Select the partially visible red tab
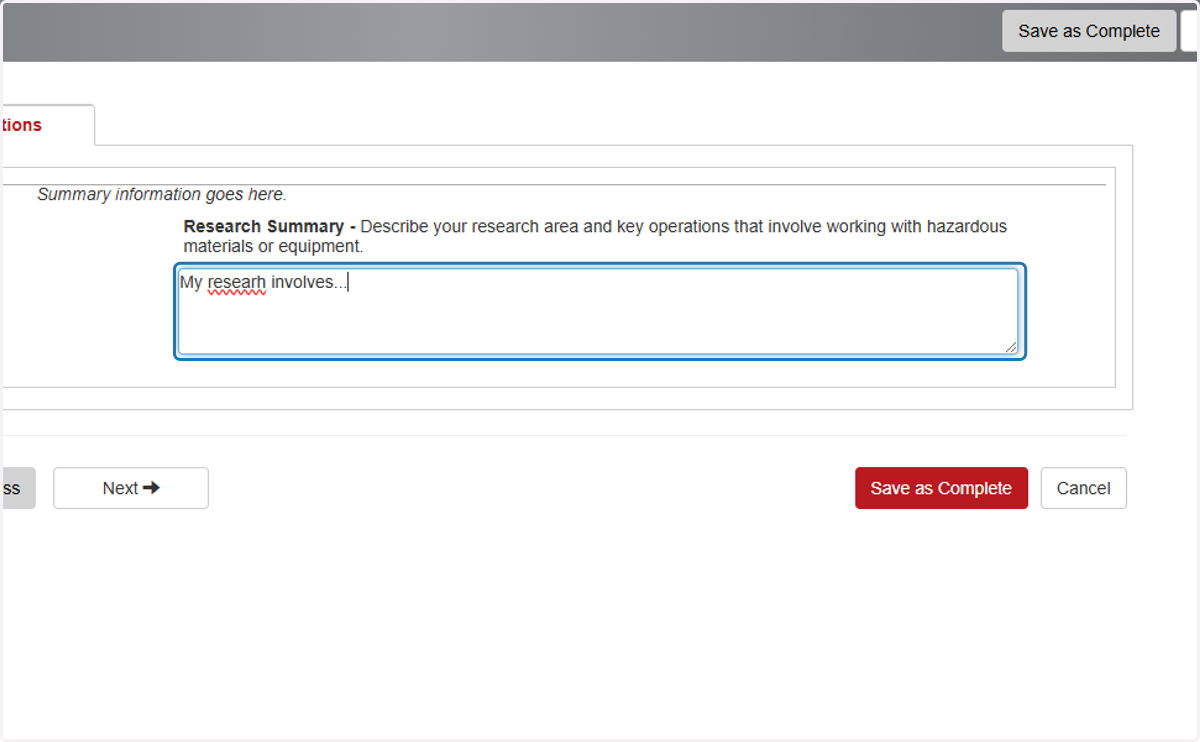This screenshot has width=1200, height=742. (x=46, y=125)
